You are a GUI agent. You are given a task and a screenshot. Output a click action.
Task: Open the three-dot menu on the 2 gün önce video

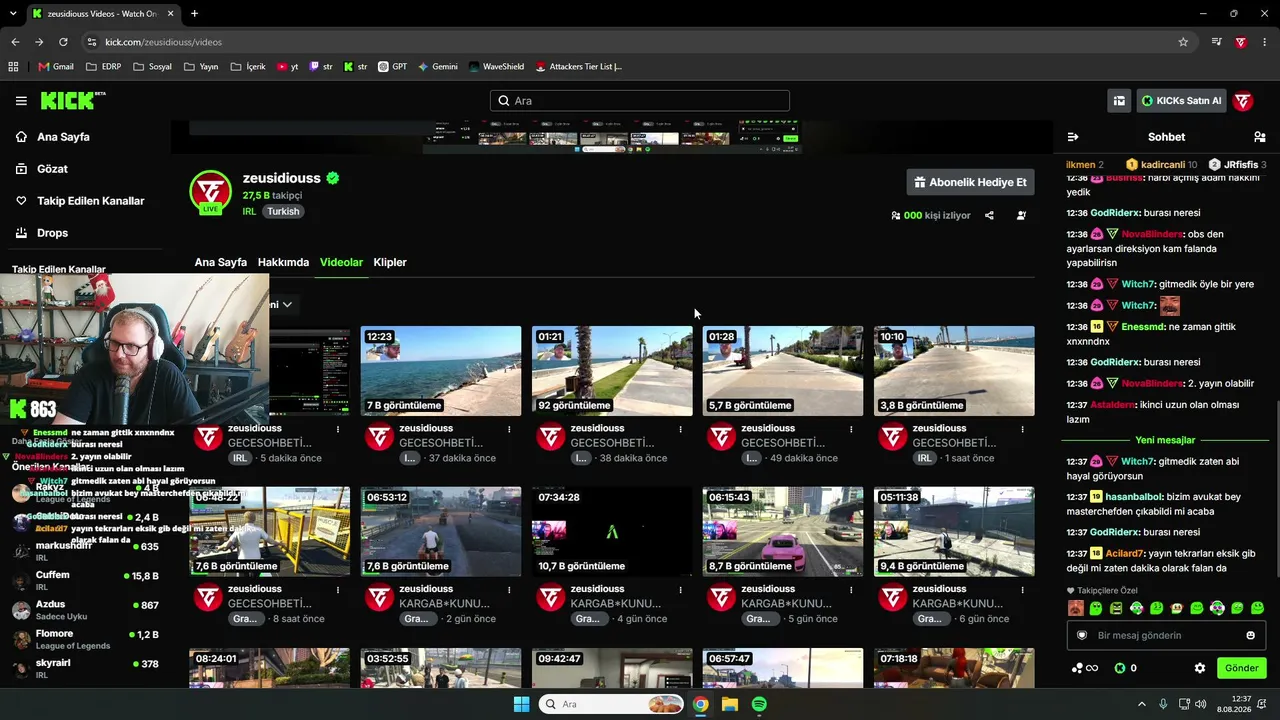coord(509,590)
